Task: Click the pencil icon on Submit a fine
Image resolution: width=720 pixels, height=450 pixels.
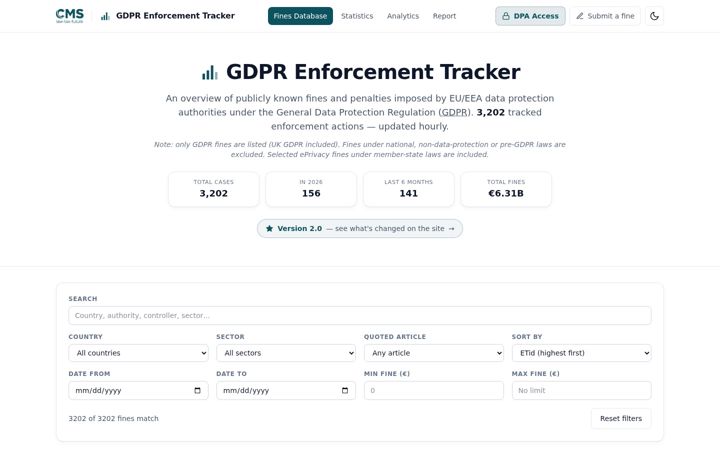Action: 580,16
